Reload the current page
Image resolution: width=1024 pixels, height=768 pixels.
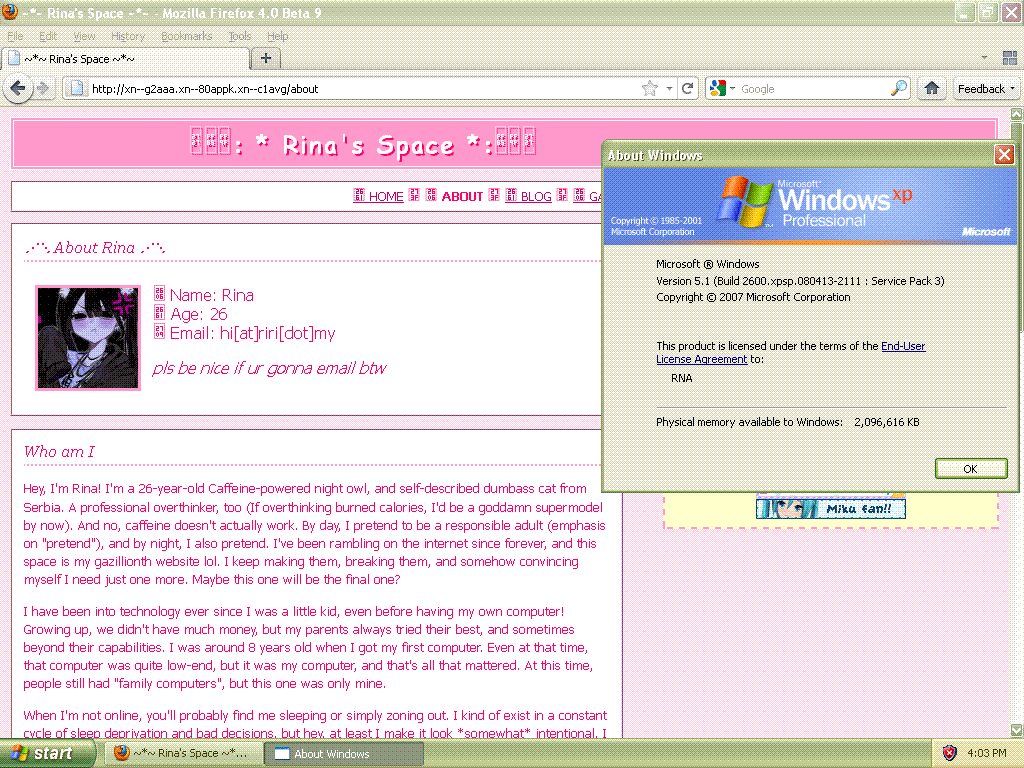point(687,88)
